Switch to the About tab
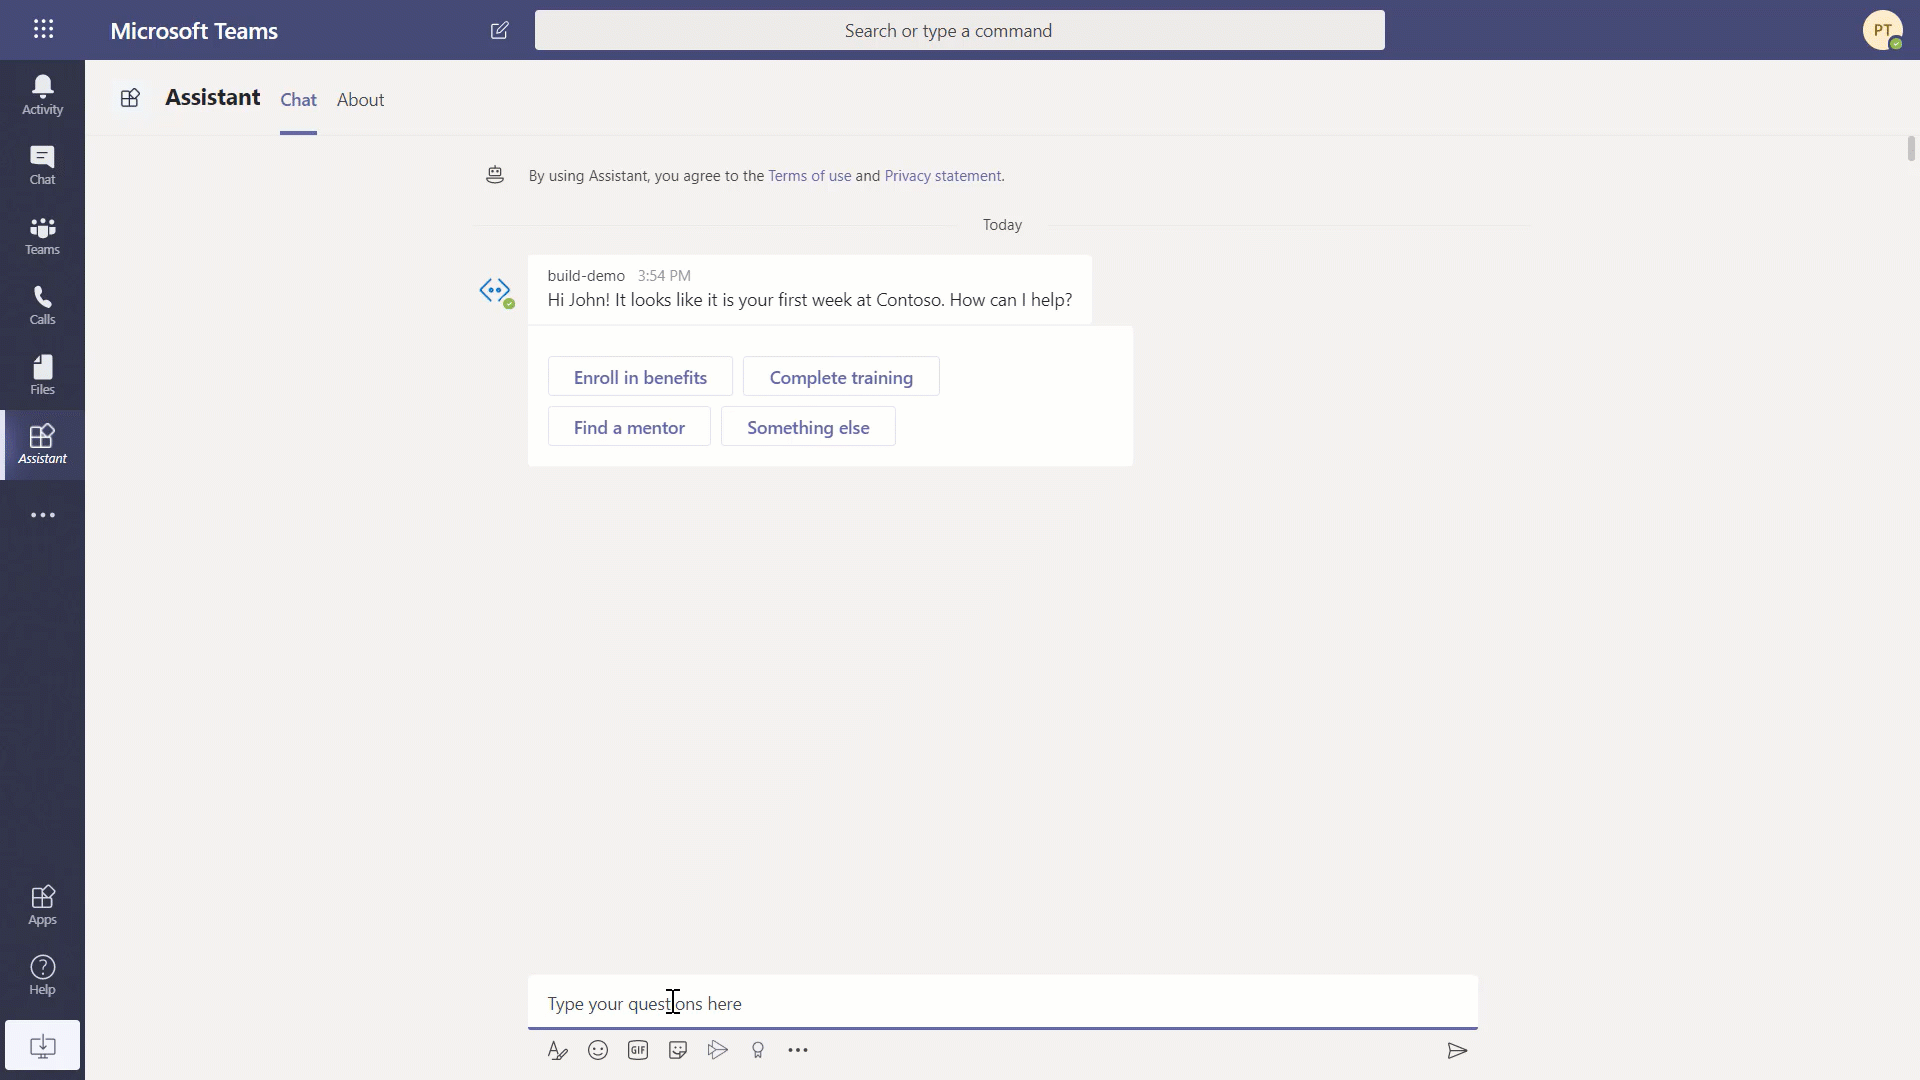The width and height of the screenshot is (1920, 1080). [360, 100]
